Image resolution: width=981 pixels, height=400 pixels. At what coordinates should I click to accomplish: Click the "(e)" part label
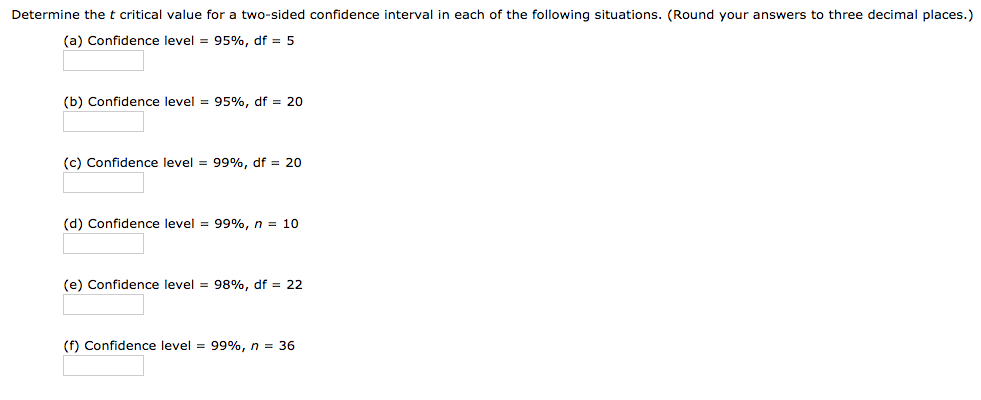pos(73,285)
